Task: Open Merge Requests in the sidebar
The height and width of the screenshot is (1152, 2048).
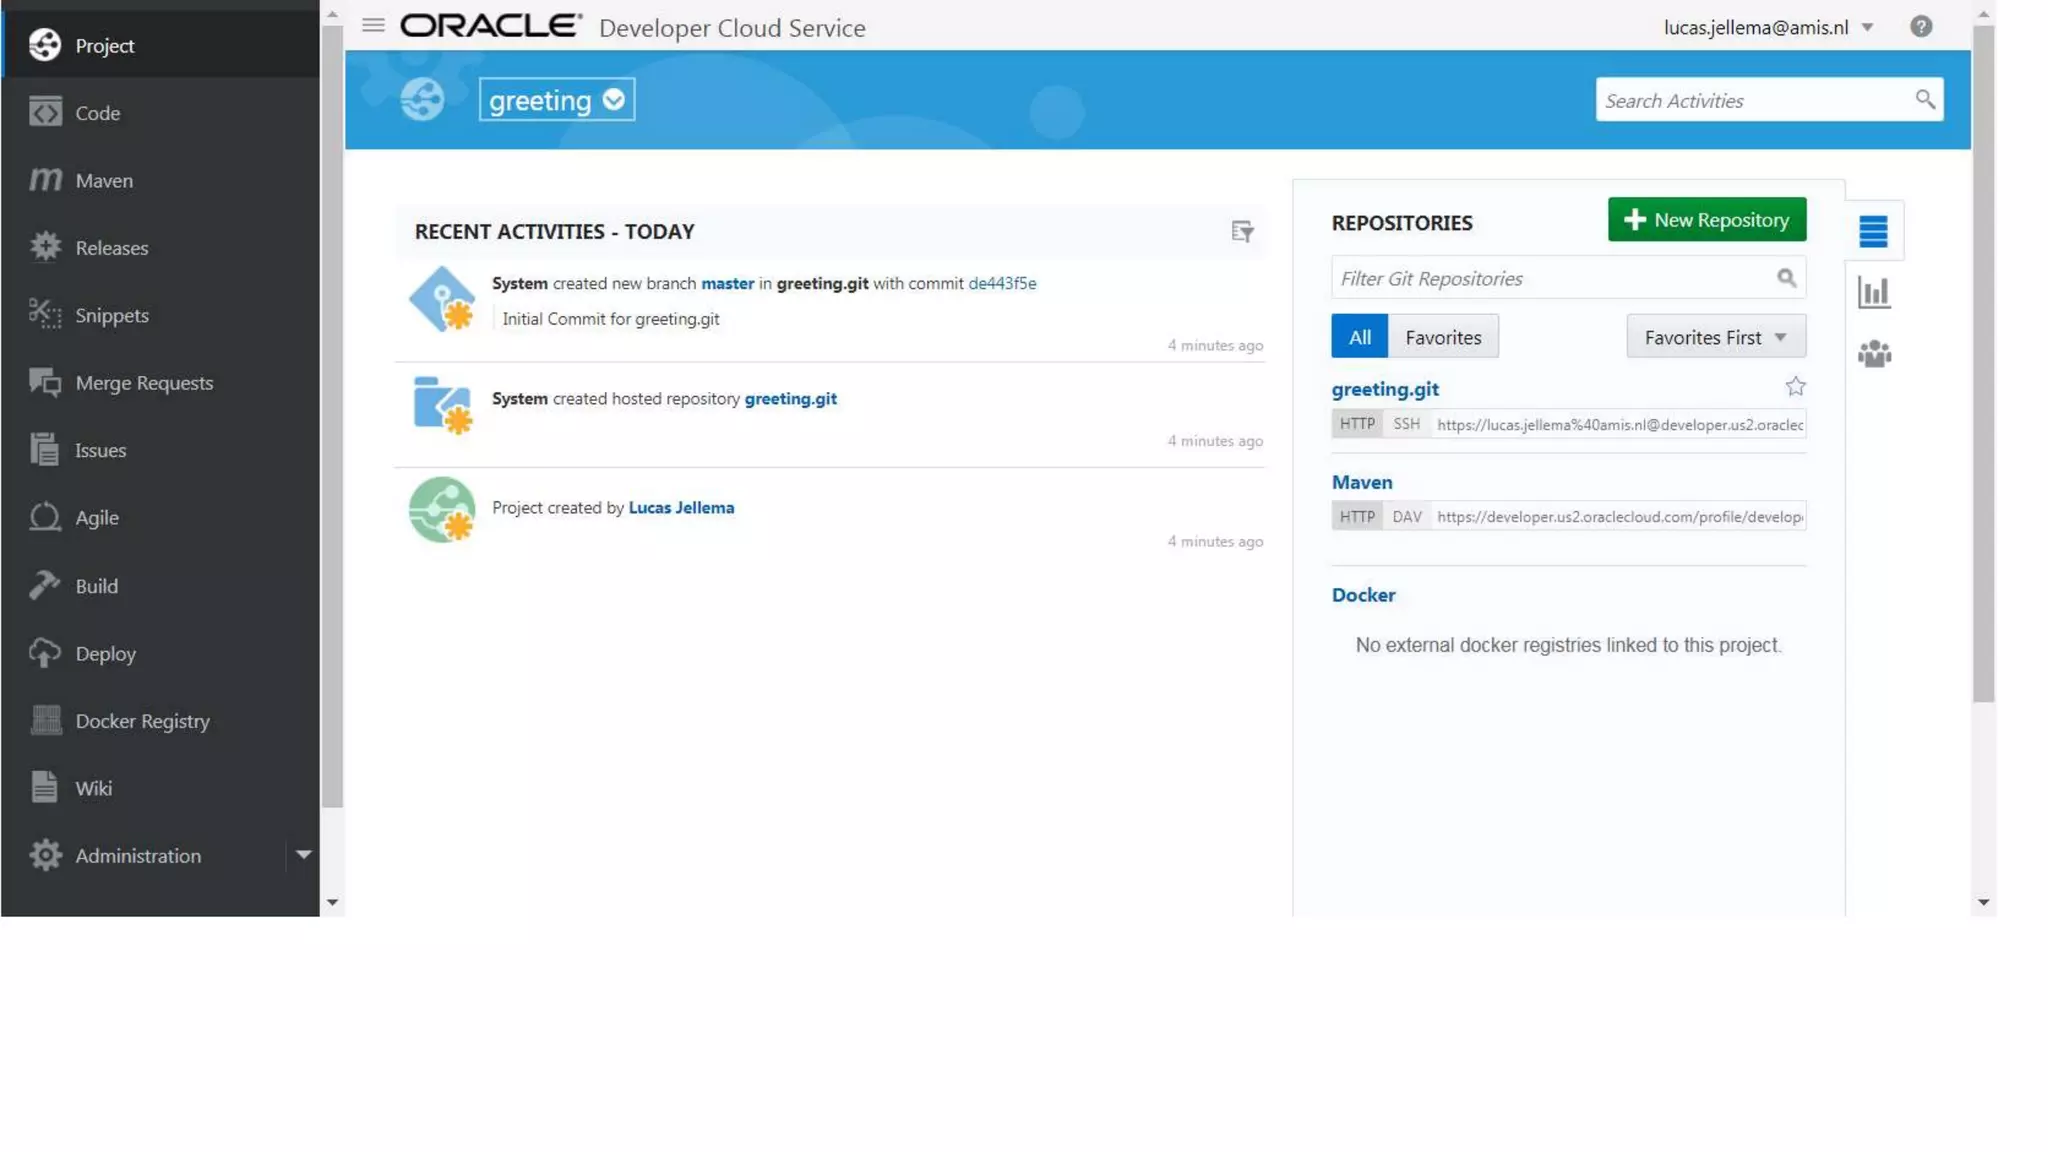Action: pyautogui.click(x=144, y=383)
